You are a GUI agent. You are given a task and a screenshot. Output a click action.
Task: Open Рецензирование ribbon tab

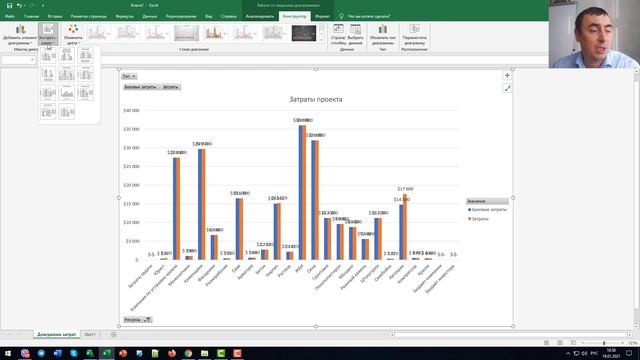(181, 16)
